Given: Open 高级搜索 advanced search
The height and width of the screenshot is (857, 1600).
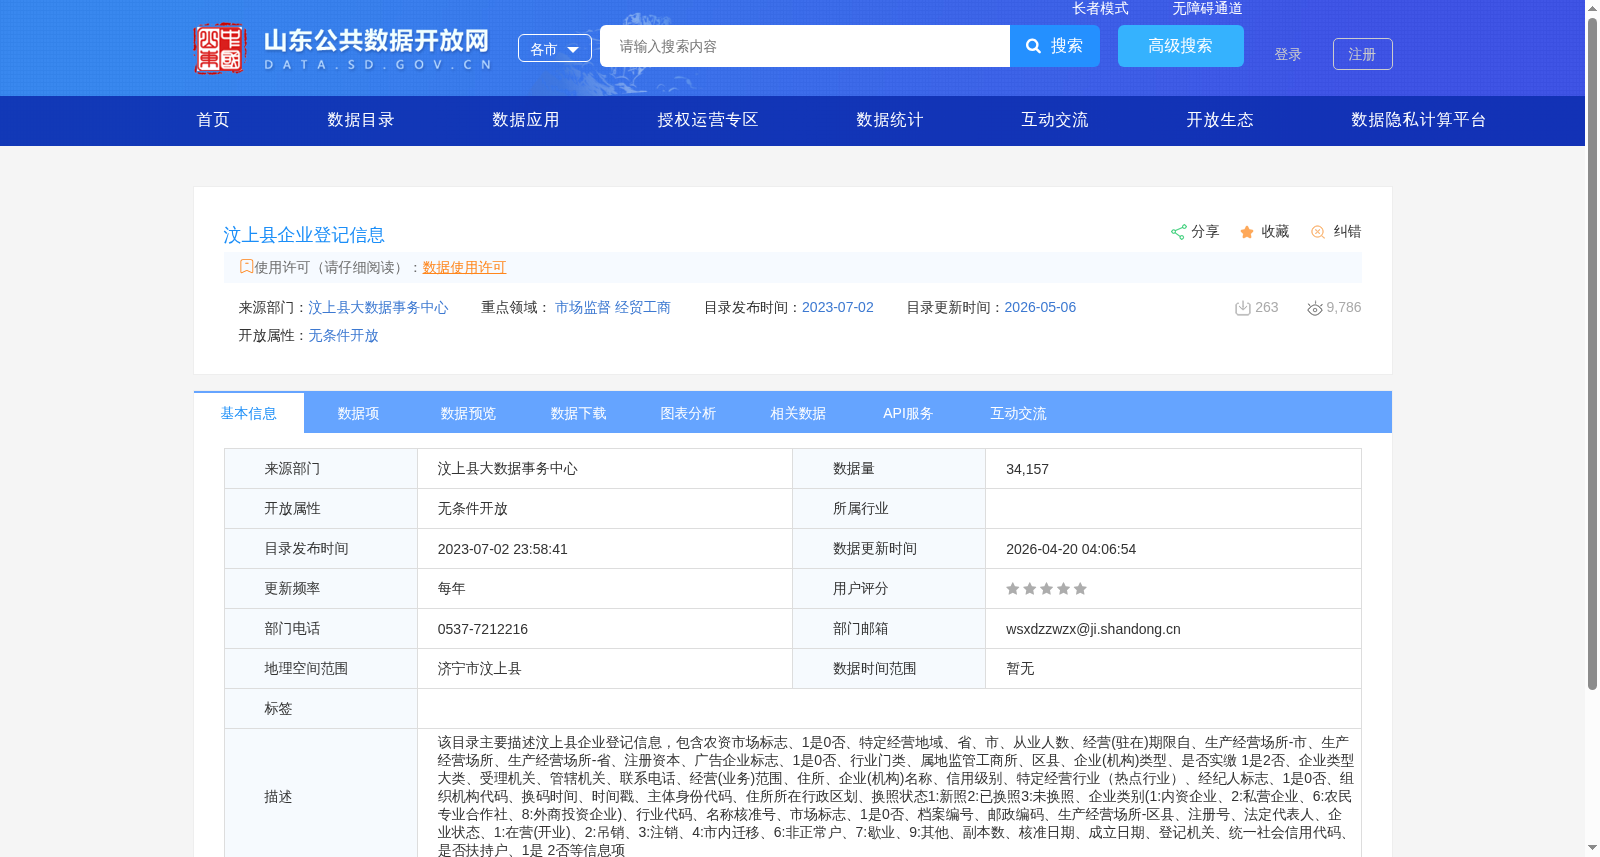Looking at the screenshot, I should 1181,46.
